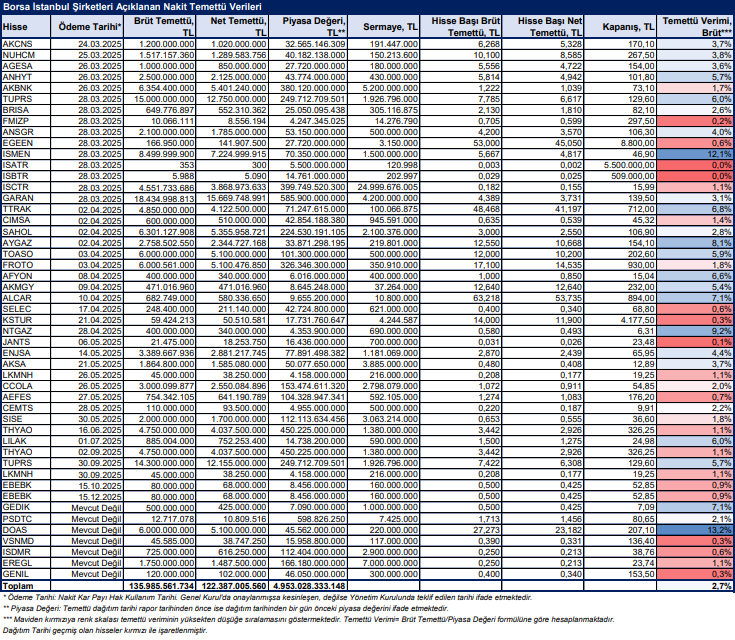Click the Kapanış, TL column header
735x640 pixels.
coord(620,27)
